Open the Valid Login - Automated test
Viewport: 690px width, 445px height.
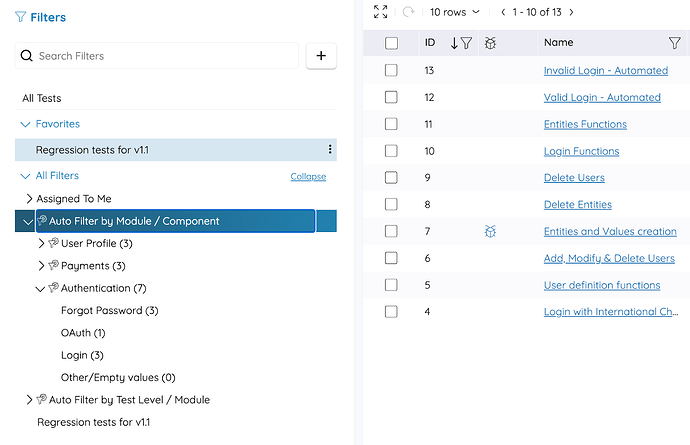click(x=601, y=97)
